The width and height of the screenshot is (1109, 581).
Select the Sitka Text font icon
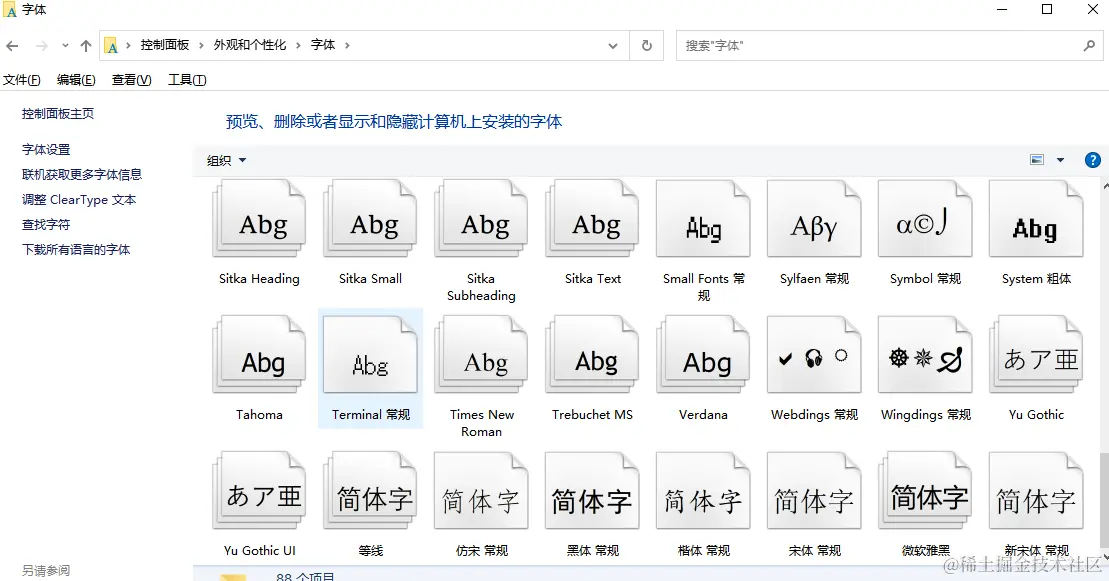(x=593, y=219)
